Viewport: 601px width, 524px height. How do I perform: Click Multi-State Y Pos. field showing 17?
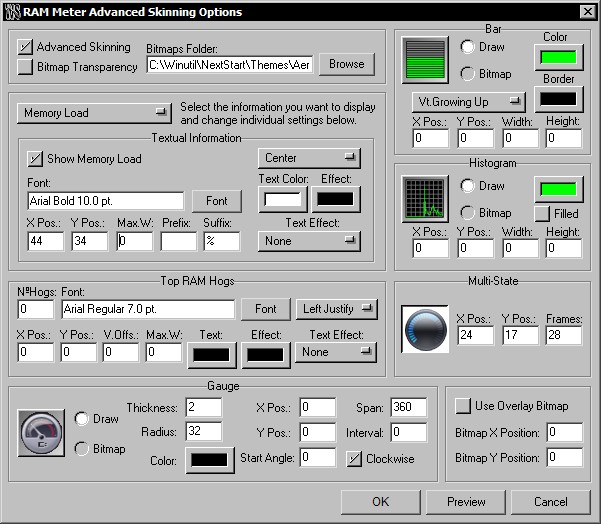click(521, 335)
